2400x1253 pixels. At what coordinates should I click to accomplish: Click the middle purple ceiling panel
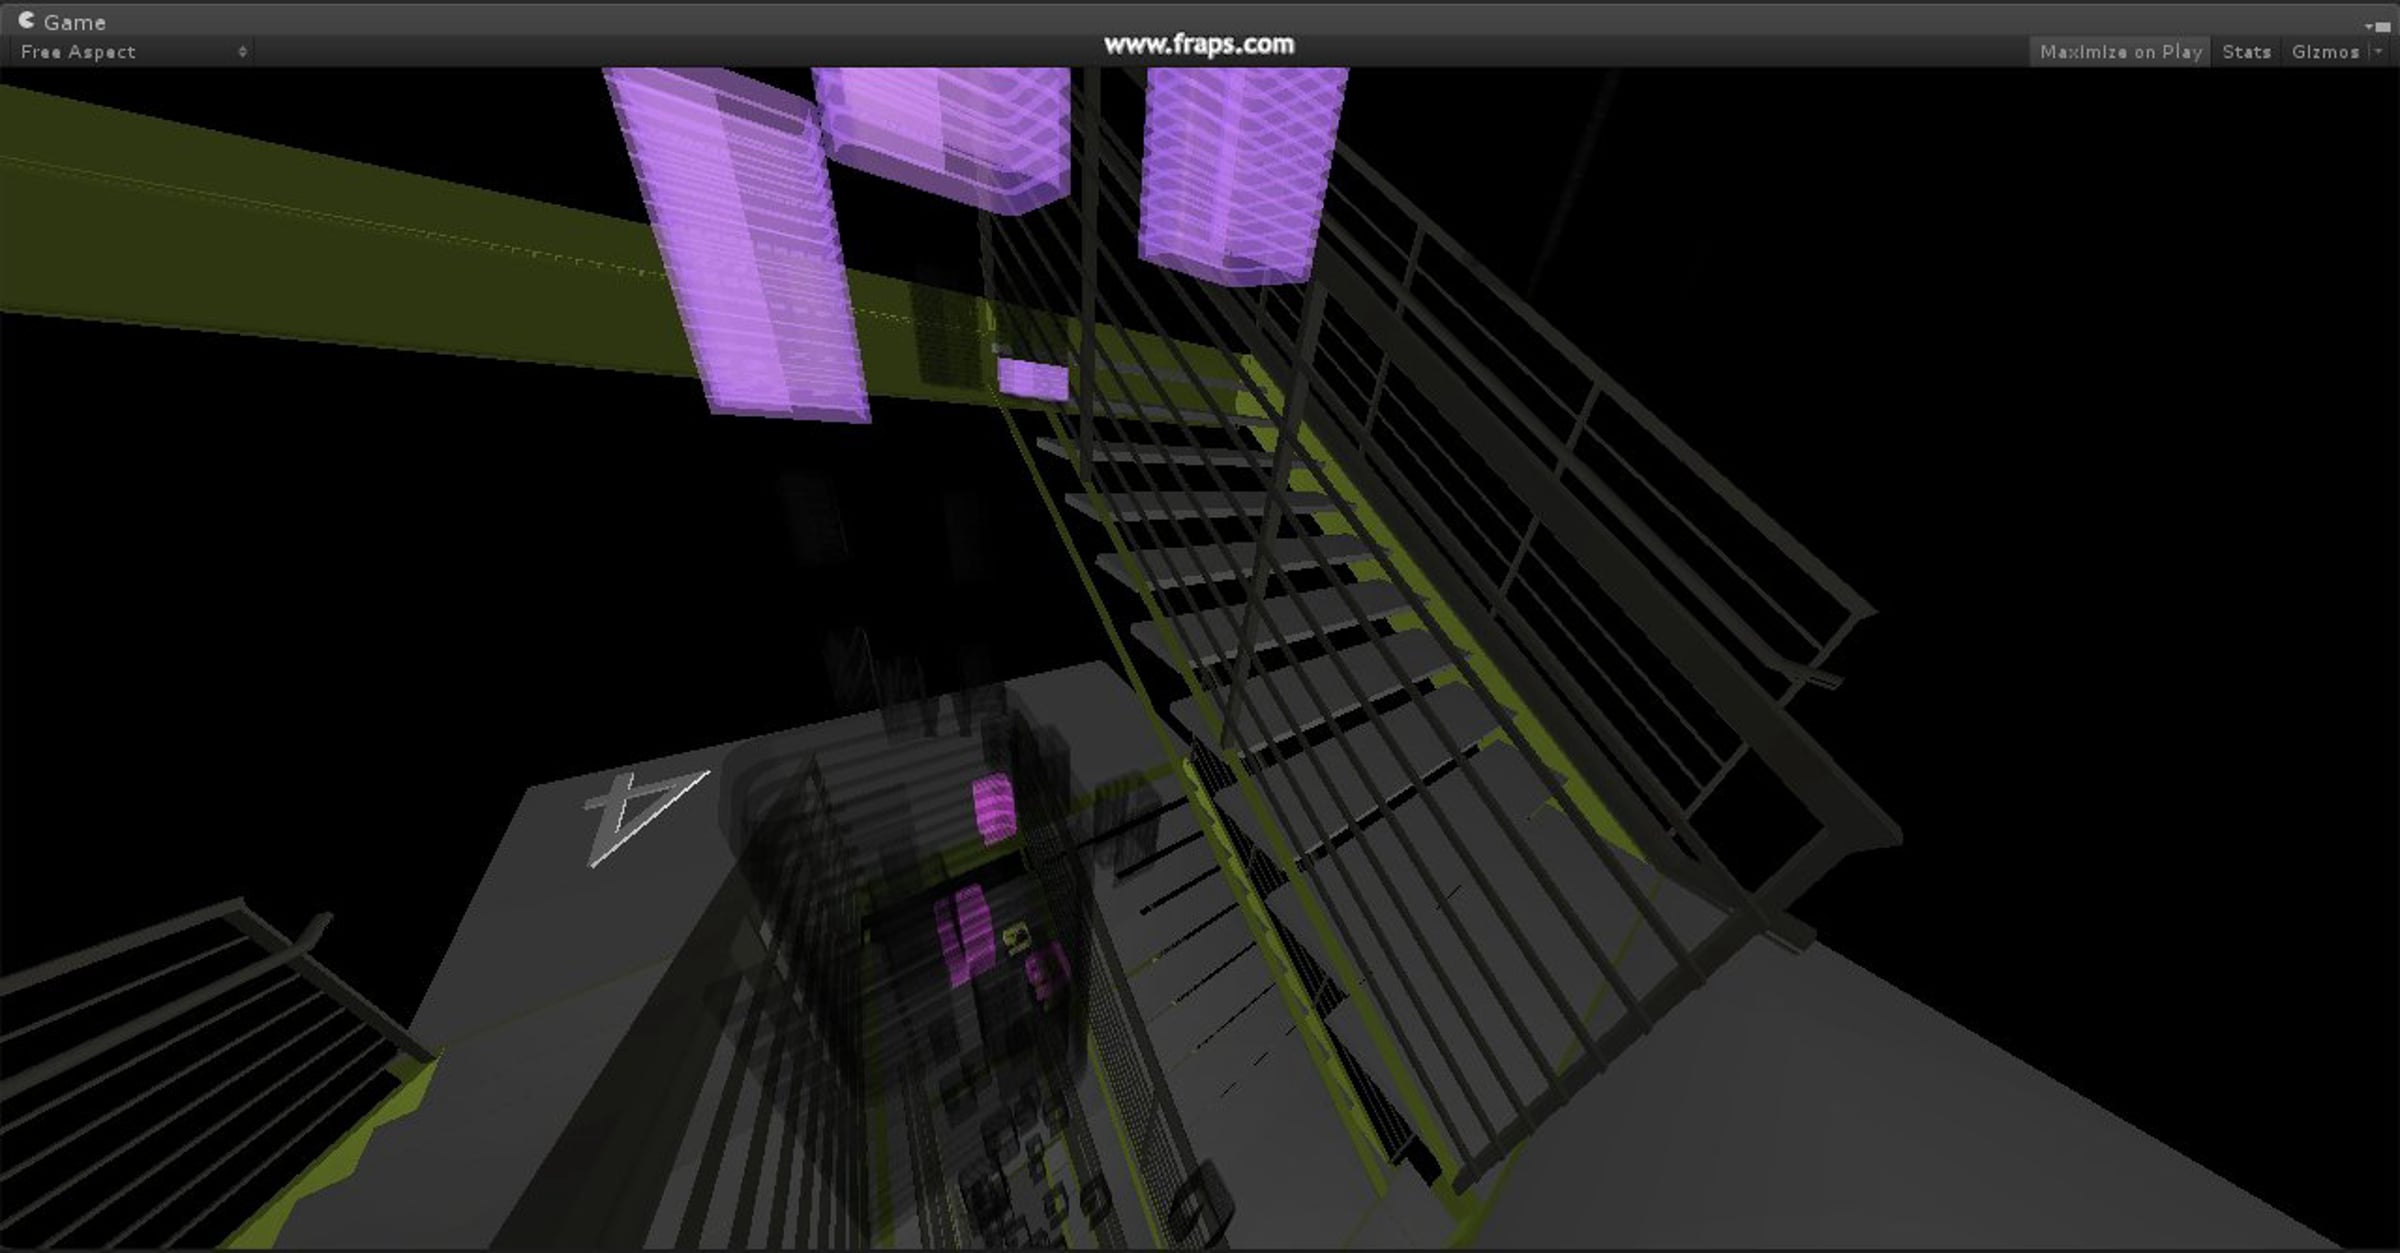(945, 130)
